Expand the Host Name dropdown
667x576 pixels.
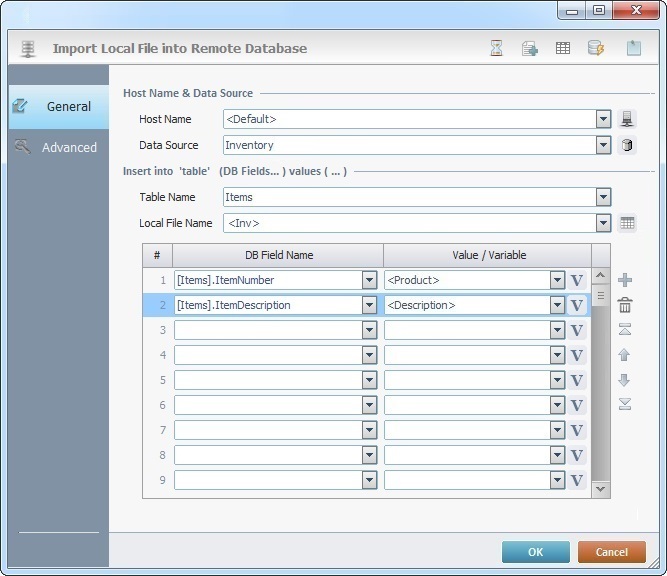click(x=603, y=119)
